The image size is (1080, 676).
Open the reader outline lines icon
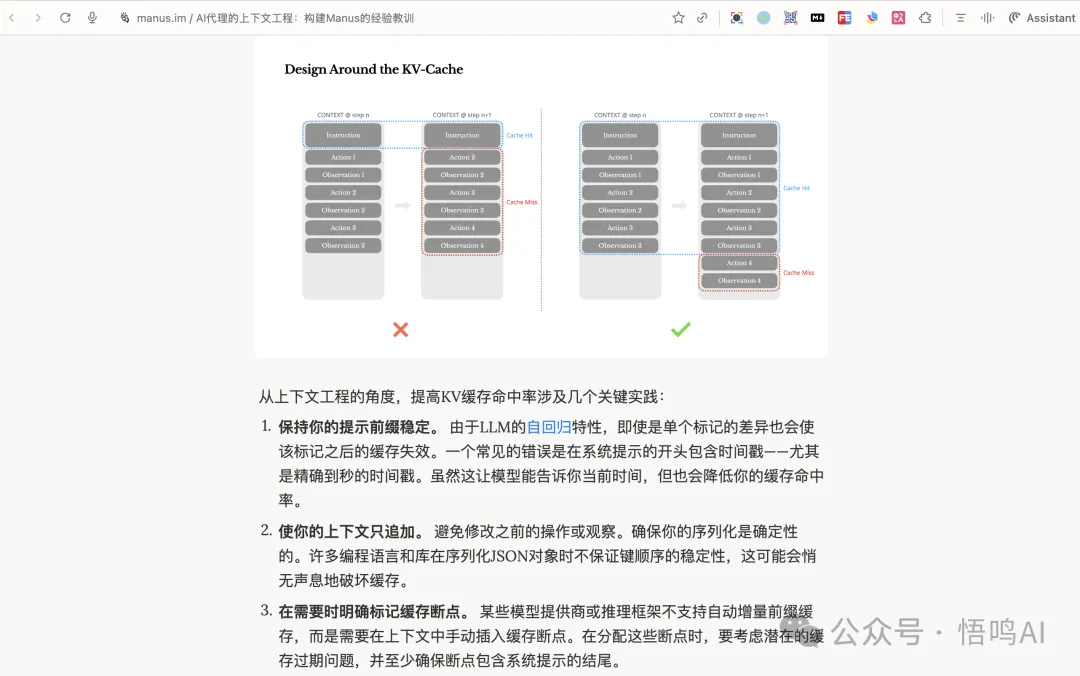point(960,18)
